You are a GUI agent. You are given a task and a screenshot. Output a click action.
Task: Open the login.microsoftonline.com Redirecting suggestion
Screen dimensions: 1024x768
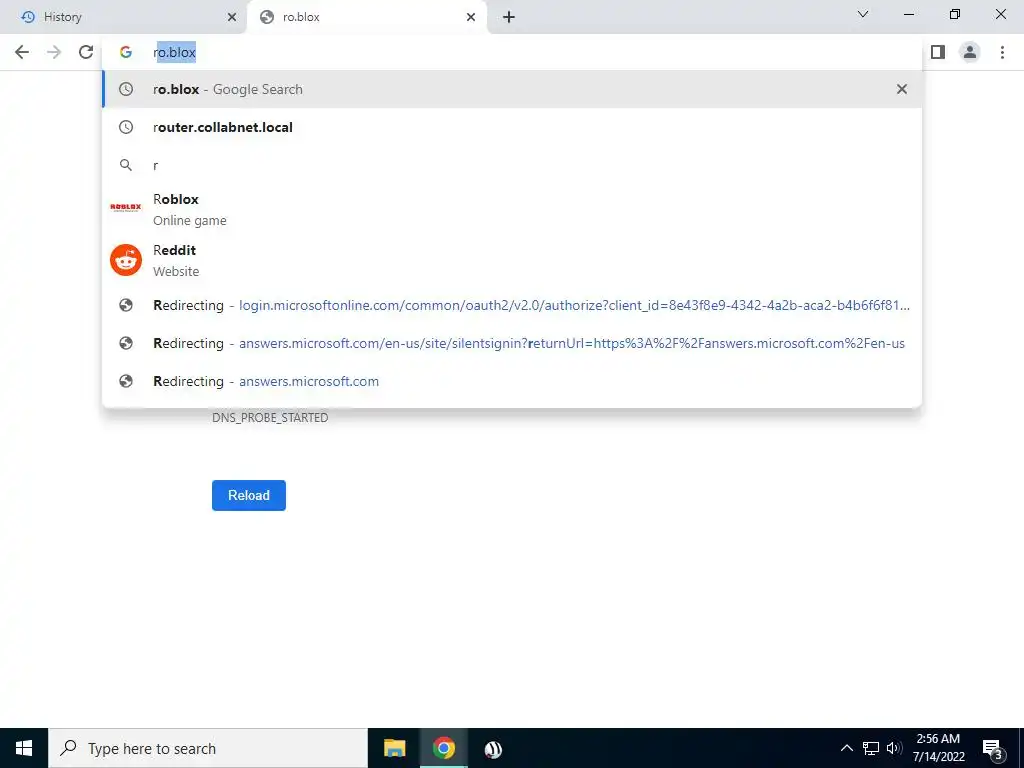[512, 305]
